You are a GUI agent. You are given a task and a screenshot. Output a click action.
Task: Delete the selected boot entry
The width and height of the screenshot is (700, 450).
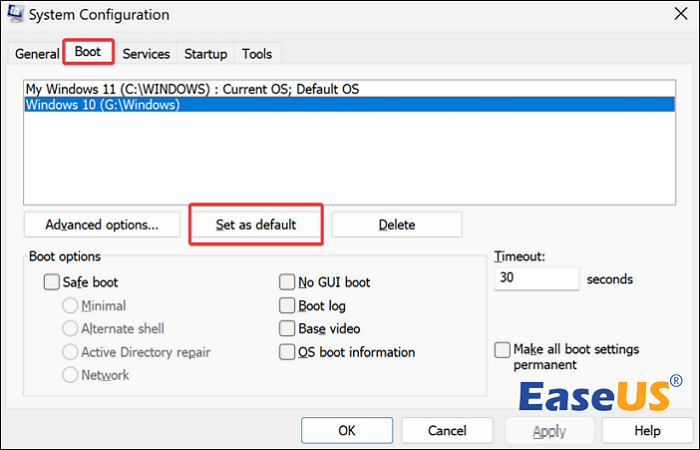(x=396, y=224)
